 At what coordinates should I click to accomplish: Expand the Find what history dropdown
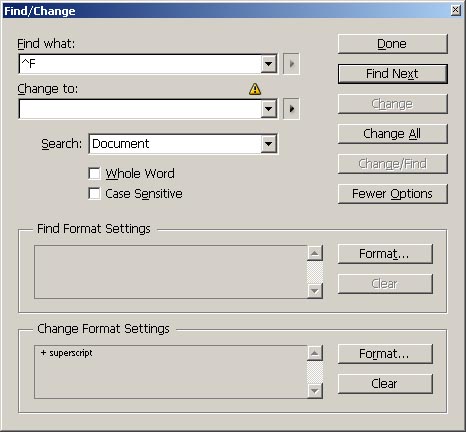tap(269, 64)
